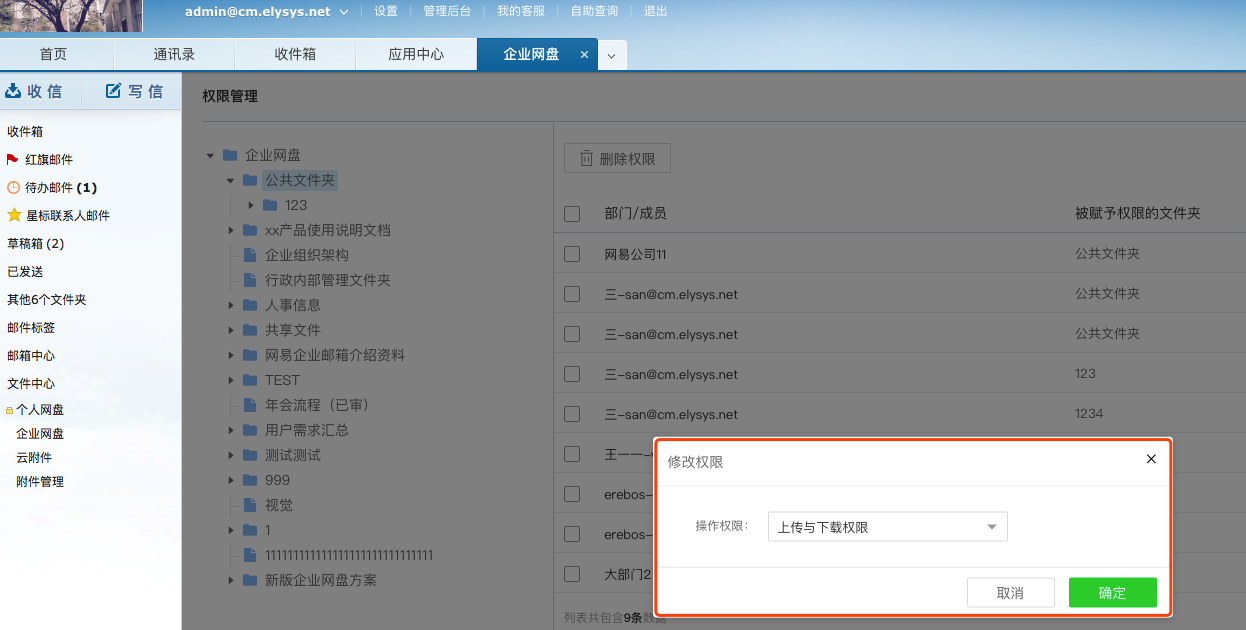The image size is (1246, 630).
Task: Click the trash icon in 删除权限
Action: (586, 158)
